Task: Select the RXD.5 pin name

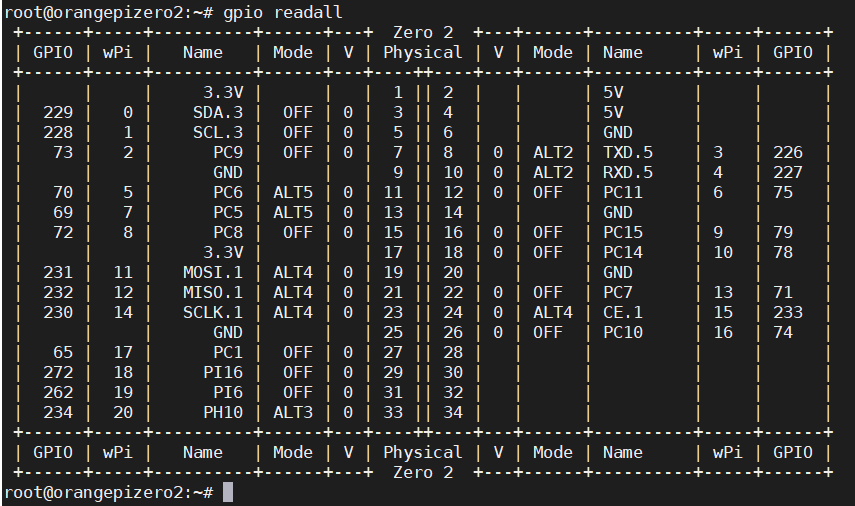Action: (x=628, y=173)
